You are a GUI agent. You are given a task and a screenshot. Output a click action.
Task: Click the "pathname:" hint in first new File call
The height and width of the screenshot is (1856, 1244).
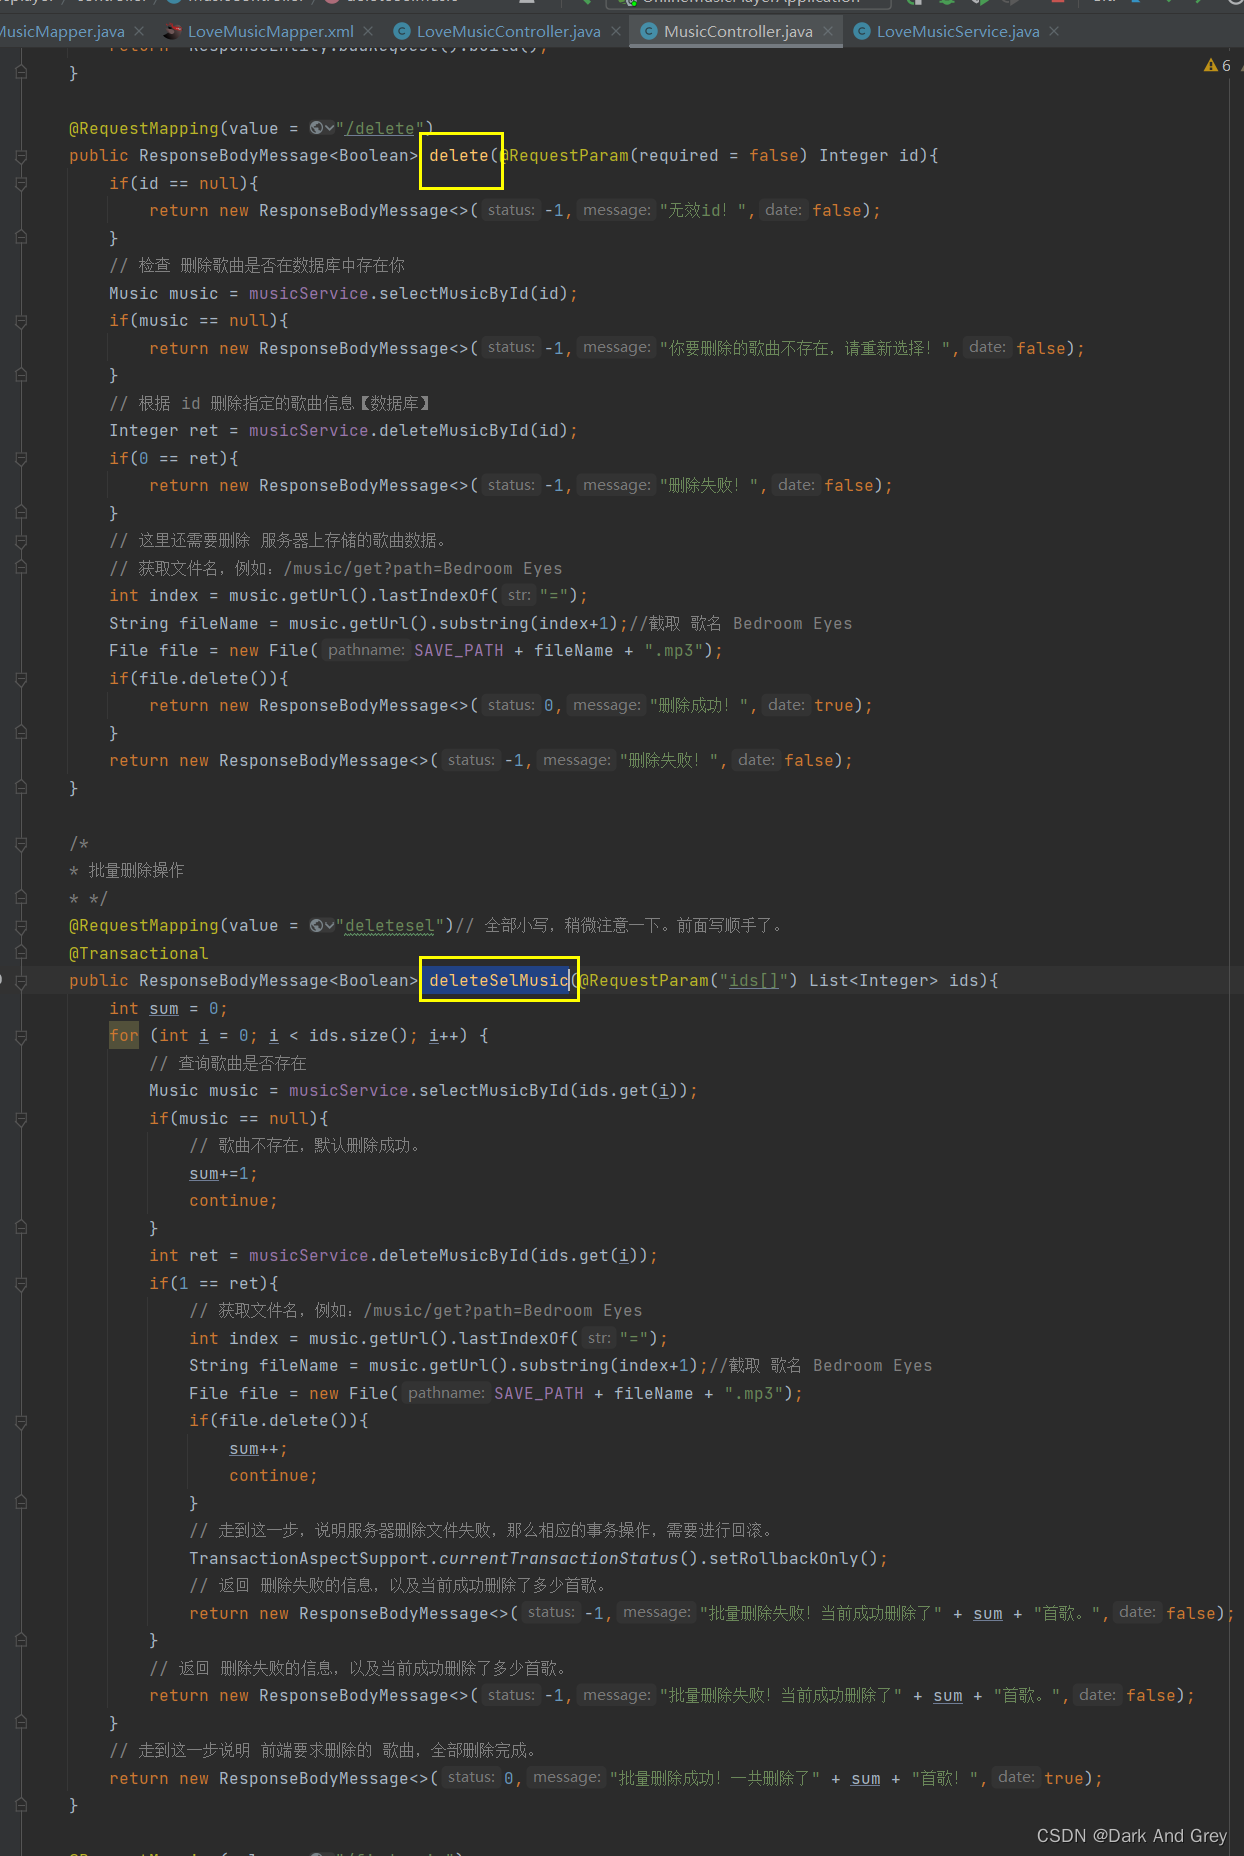366,651
